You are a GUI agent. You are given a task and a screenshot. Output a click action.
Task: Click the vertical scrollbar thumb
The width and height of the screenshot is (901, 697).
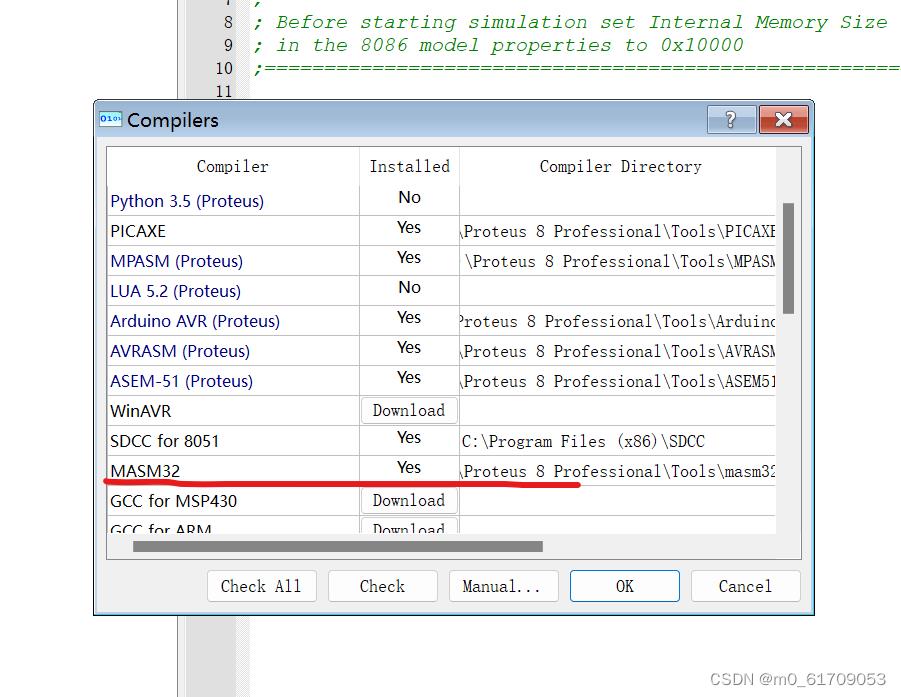(788, 258)
